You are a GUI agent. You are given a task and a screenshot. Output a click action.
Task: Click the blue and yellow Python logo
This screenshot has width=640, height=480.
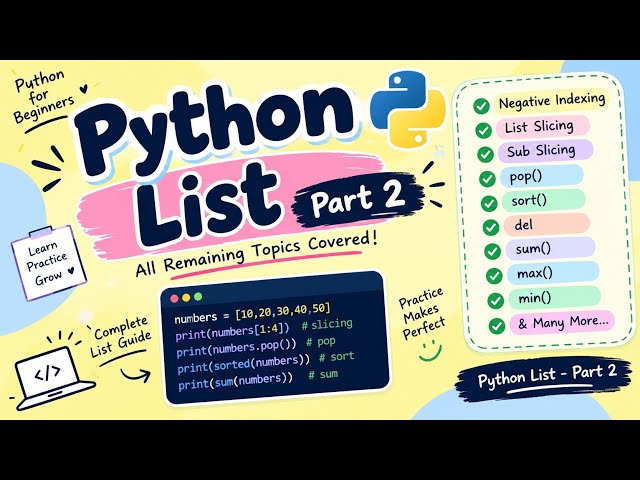click(408, 109)
